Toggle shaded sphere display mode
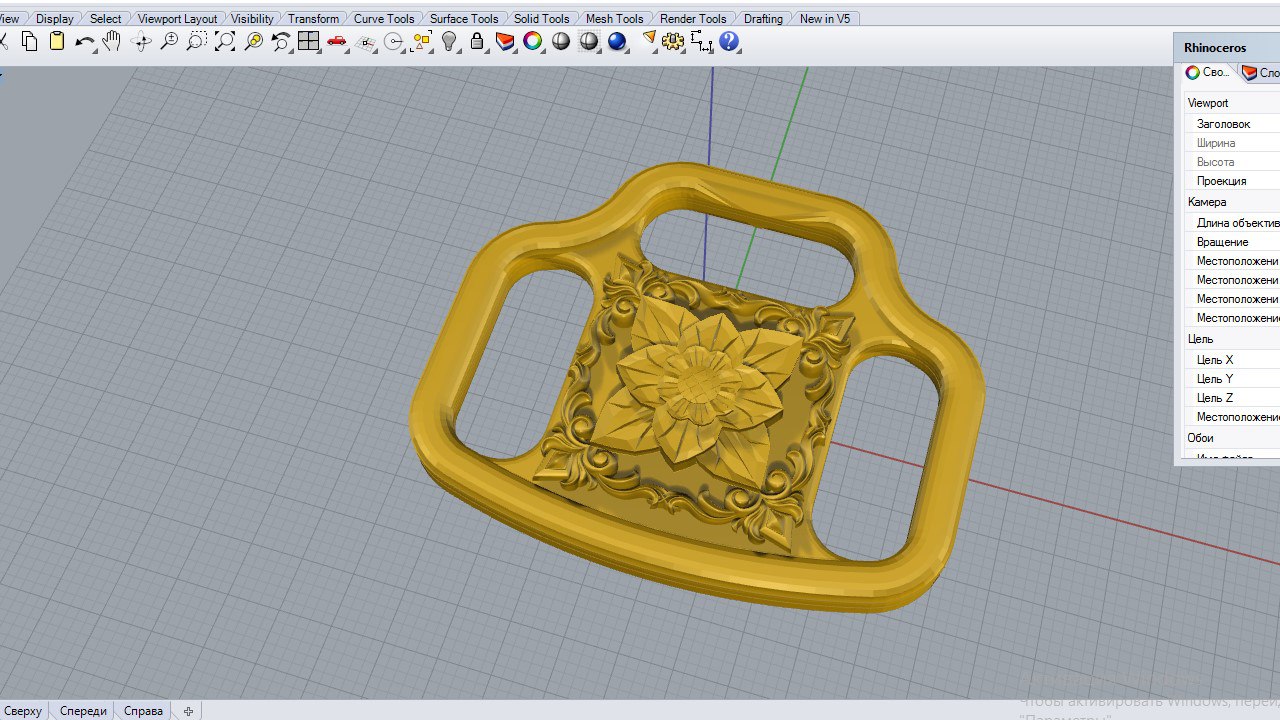Viewport: 1280px width, 720px height. [561, 42]
